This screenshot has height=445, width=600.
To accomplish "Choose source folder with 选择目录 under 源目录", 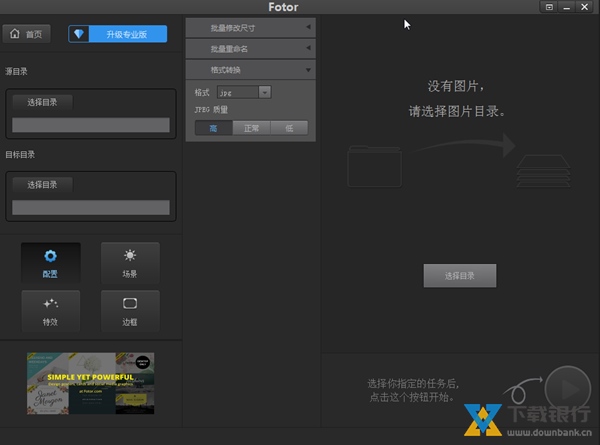I will (42, 102).
